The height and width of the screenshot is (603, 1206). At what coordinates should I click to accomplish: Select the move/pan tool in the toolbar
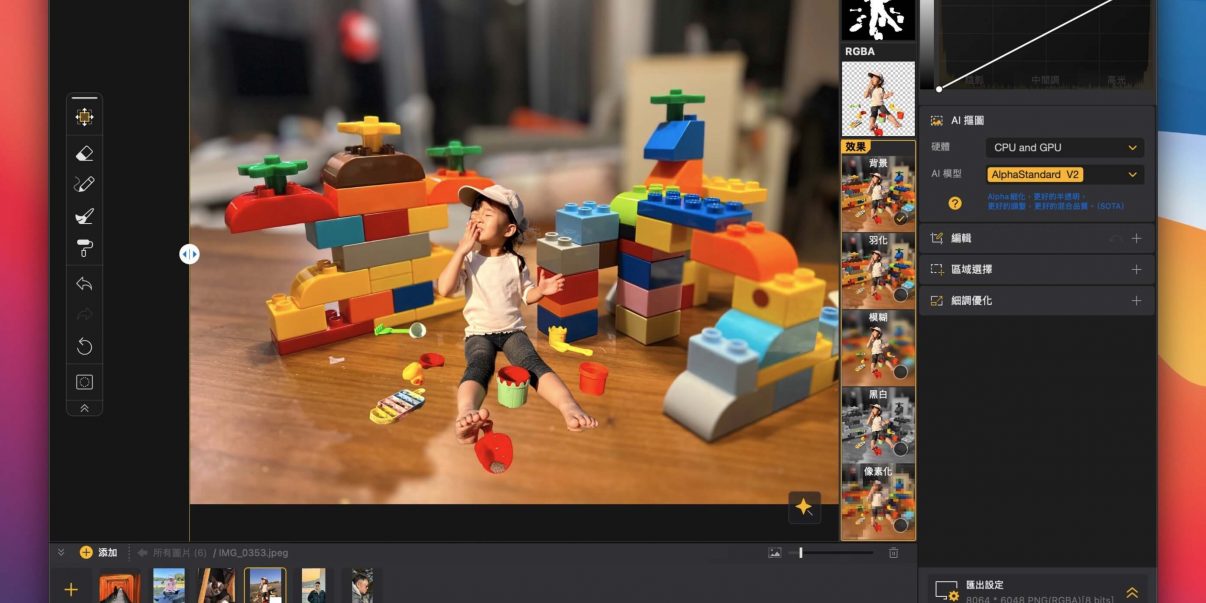[84, 117]
